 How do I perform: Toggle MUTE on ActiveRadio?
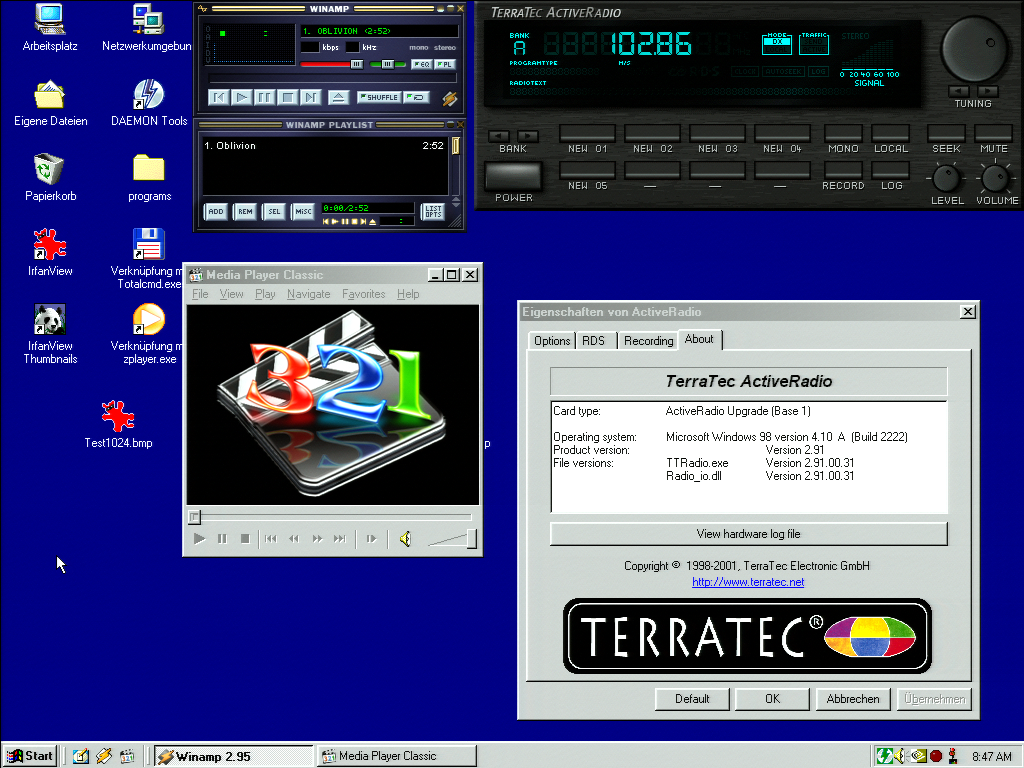click(x=993, y=133)
